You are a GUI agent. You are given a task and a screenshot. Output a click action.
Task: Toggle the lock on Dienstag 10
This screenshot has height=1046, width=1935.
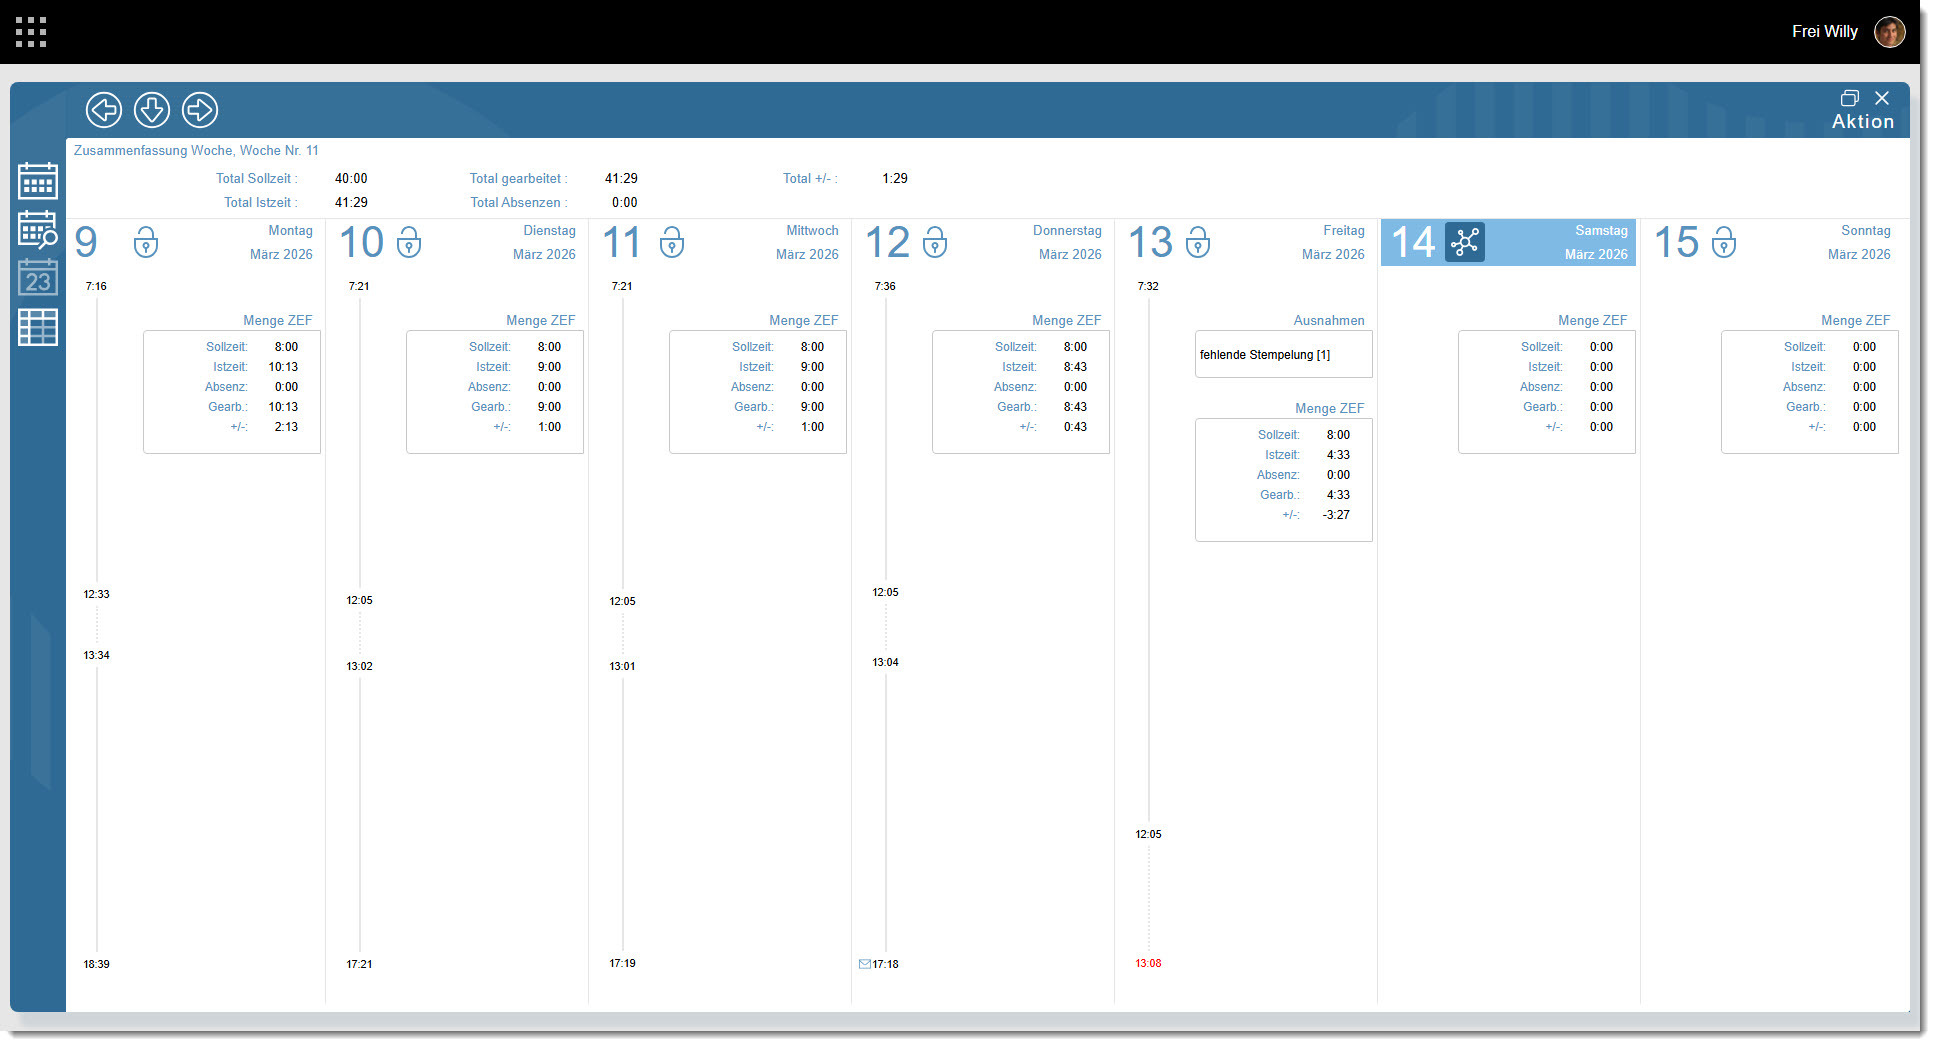(x=409, y=242)
